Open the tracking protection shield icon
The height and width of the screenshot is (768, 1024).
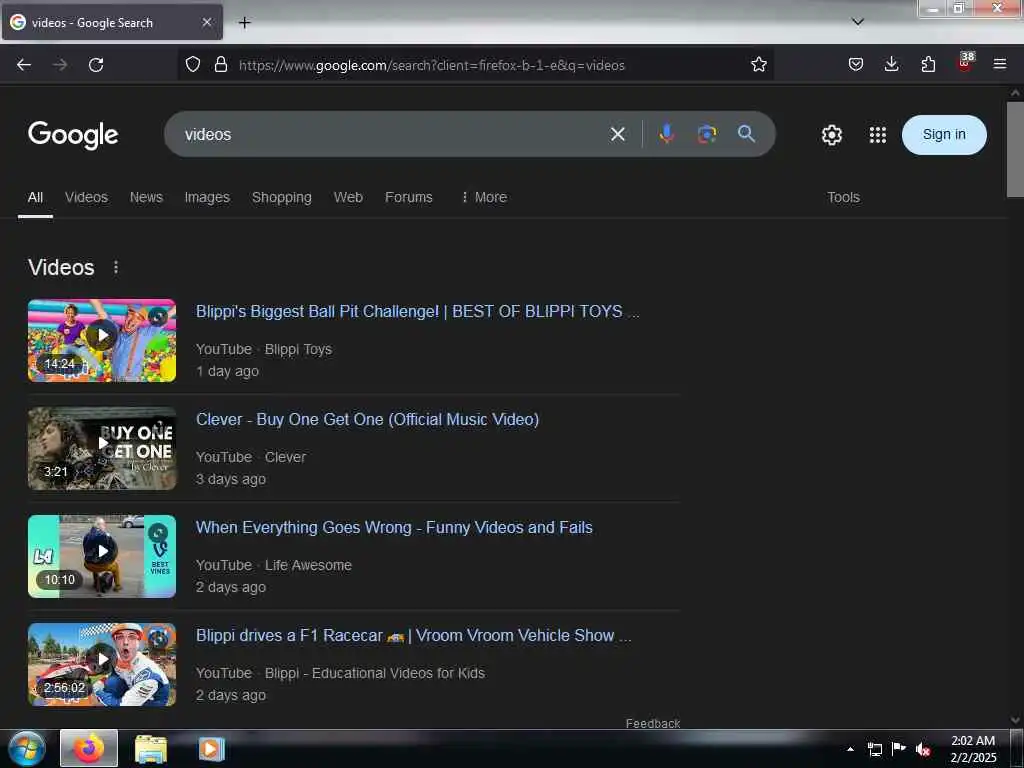point(193,65)
